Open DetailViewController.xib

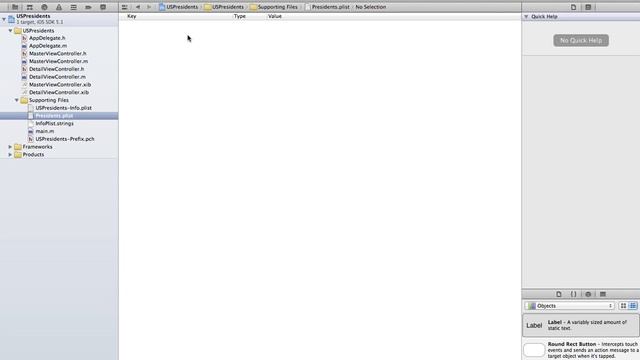tap(59, 92)
